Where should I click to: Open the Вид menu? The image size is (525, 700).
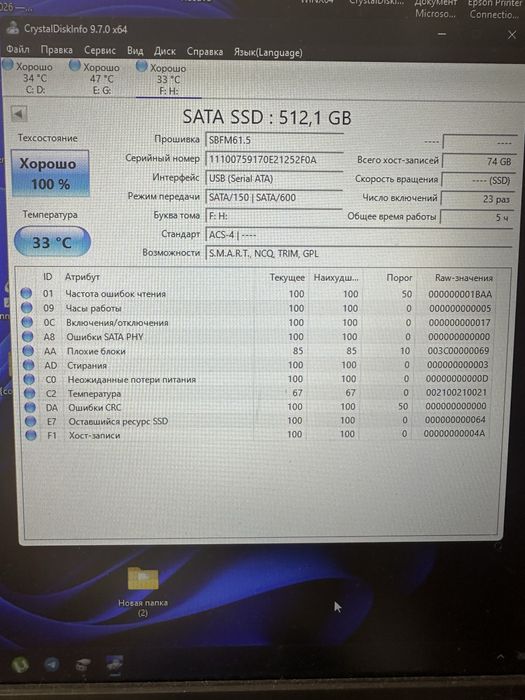click(135, 51)
